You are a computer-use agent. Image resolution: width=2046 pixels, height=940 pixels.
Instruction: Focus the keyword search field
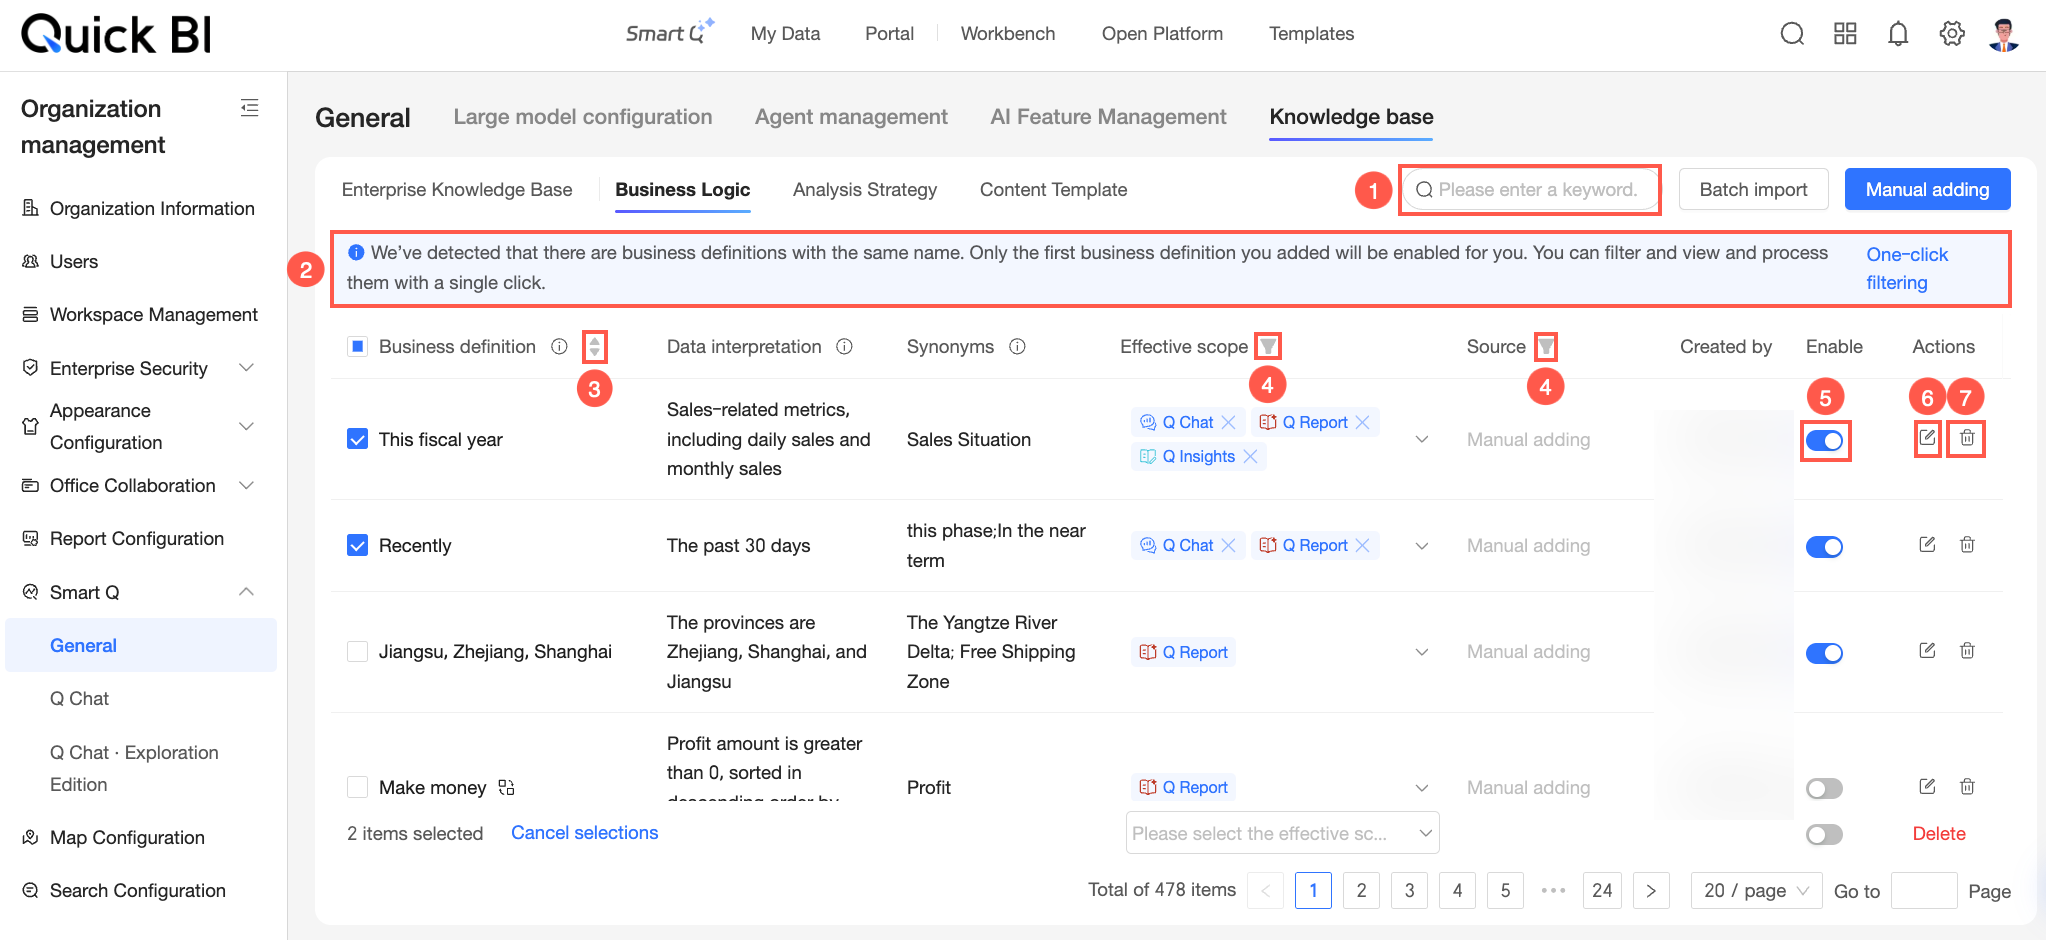coord(1530,189)
